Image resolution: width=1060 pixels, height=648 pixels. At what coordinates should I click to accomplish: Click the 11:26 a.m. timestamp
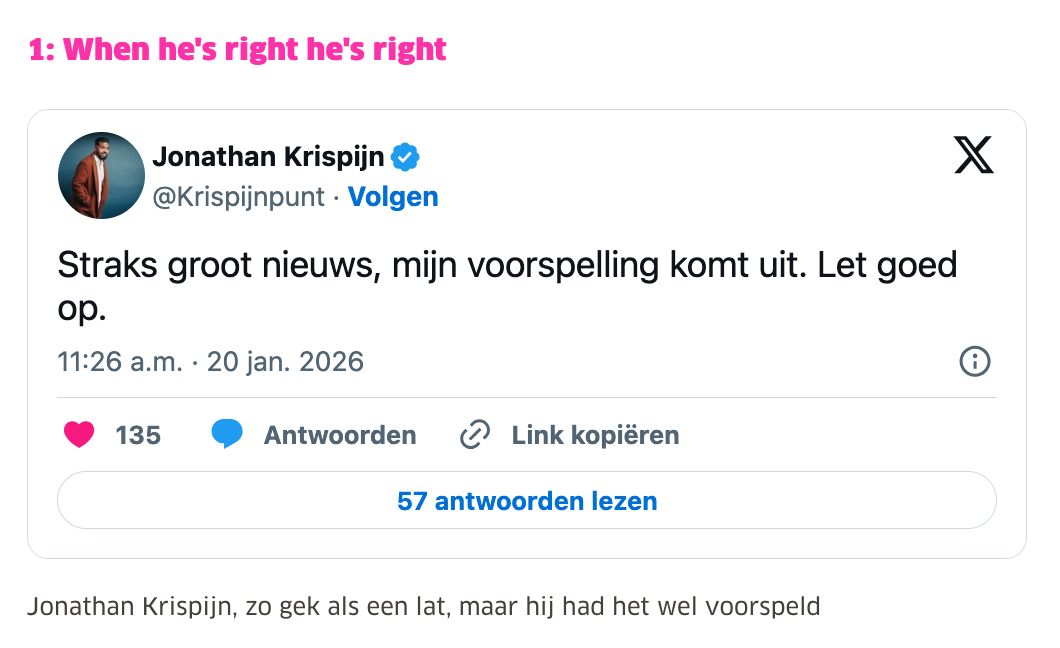(x=120, y=361)
